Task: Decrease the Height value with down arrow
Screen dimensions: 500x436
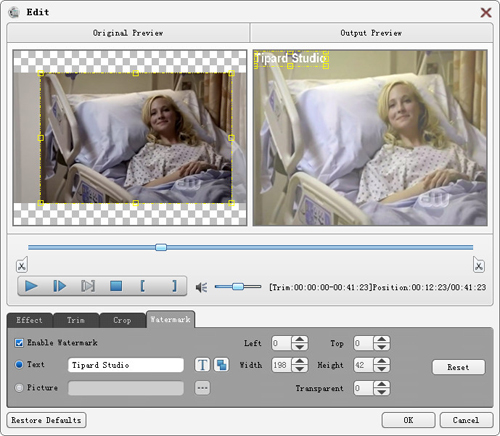Action: [x=381, y=369]
